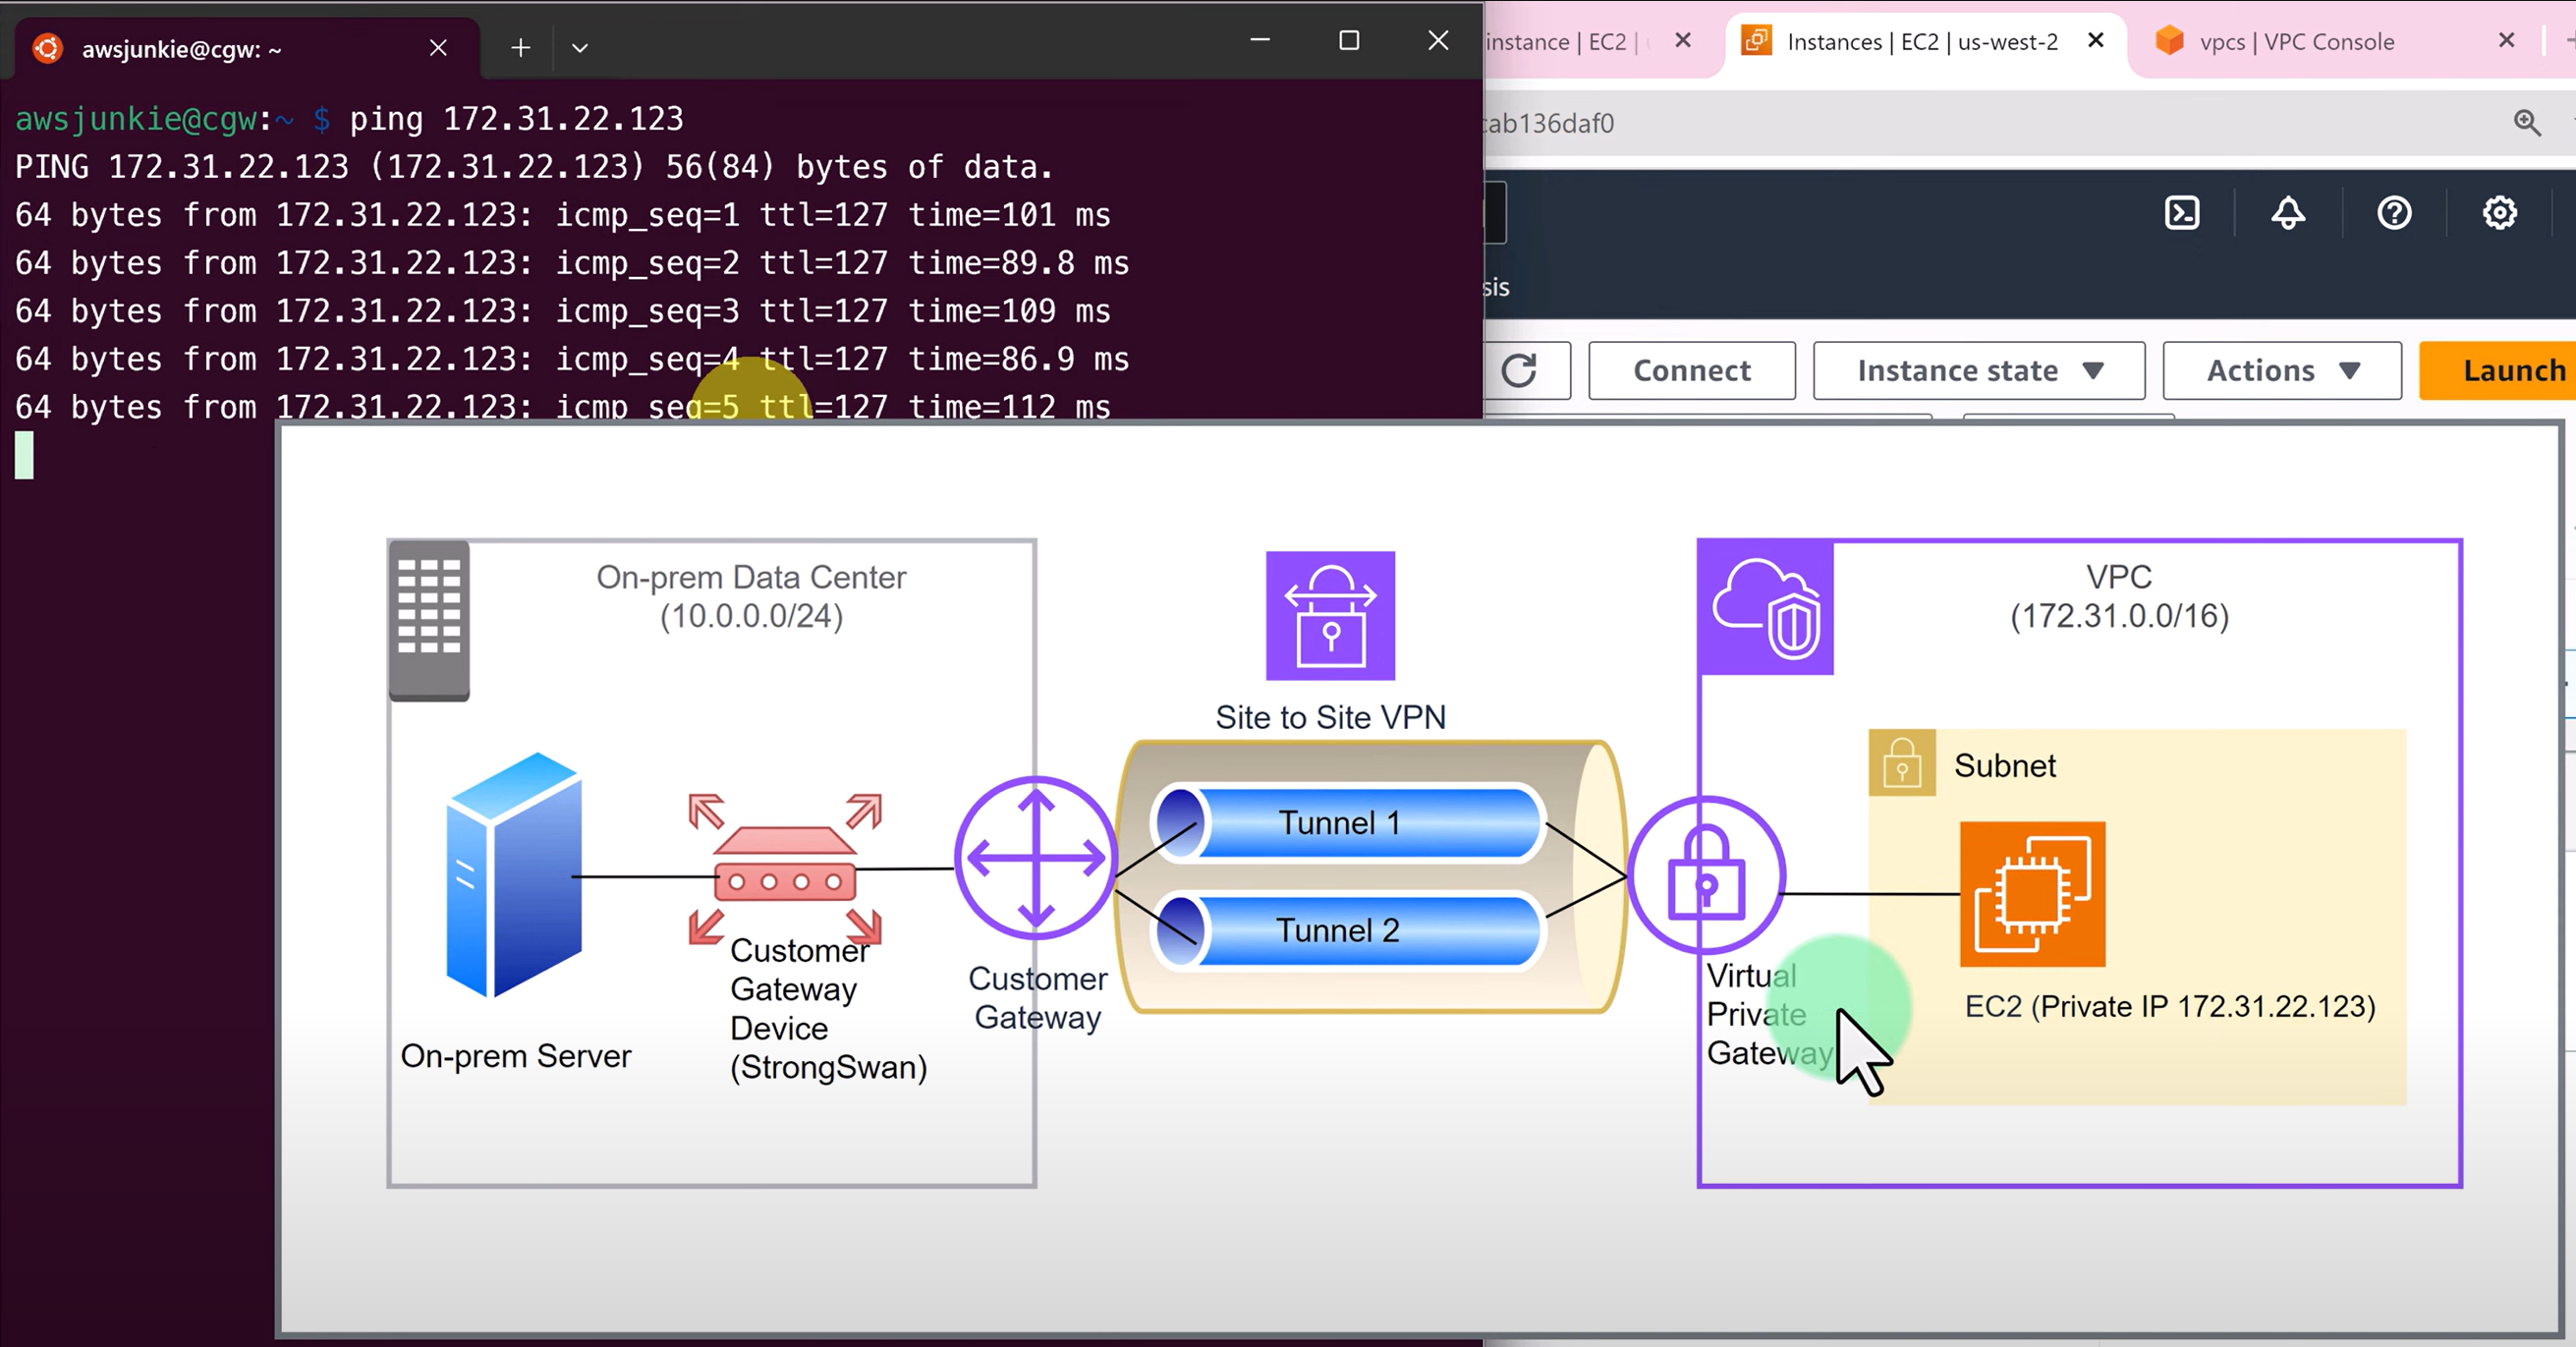Open terminal profile dropdown chevron
2576x1347 pixels.
[x=580, y=47]
